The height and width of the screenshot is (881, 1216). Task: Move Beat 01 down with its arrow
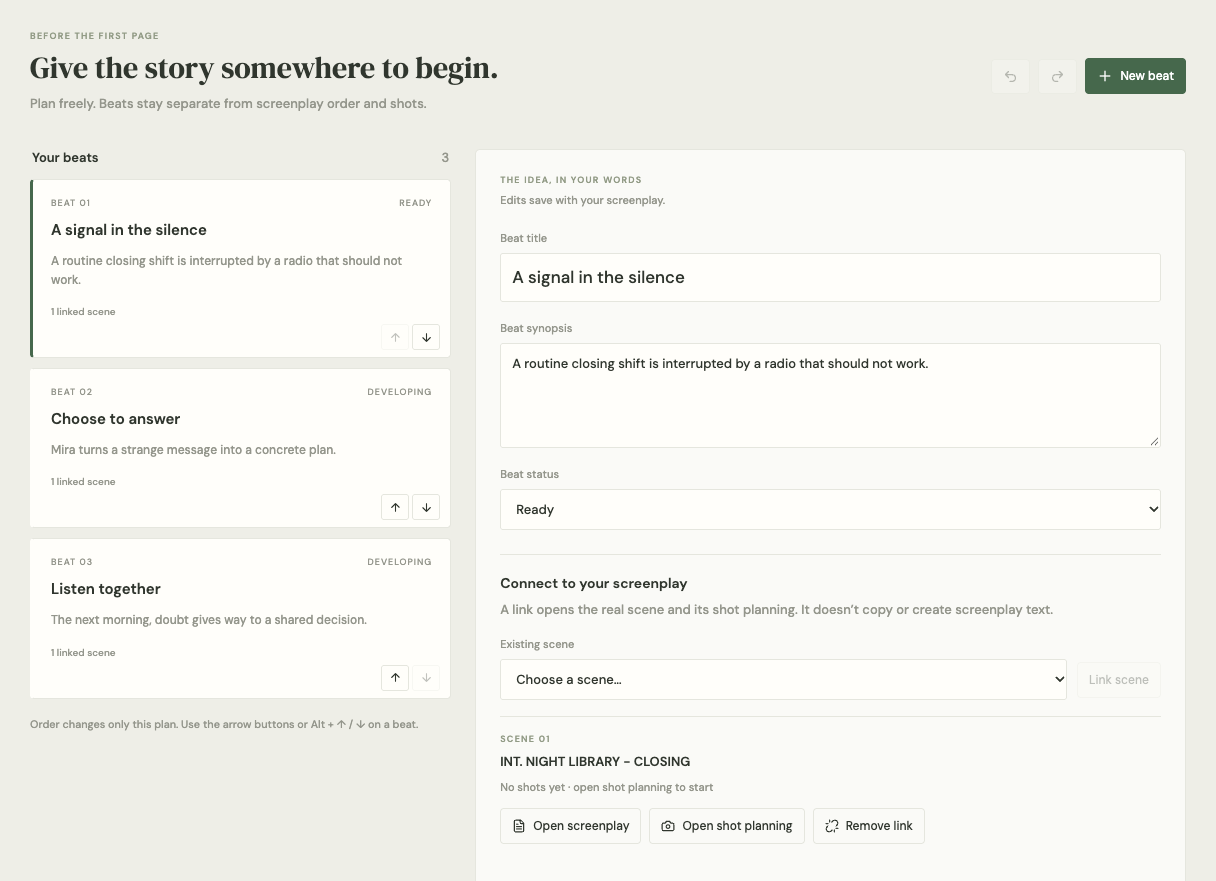tap(426, 337)
